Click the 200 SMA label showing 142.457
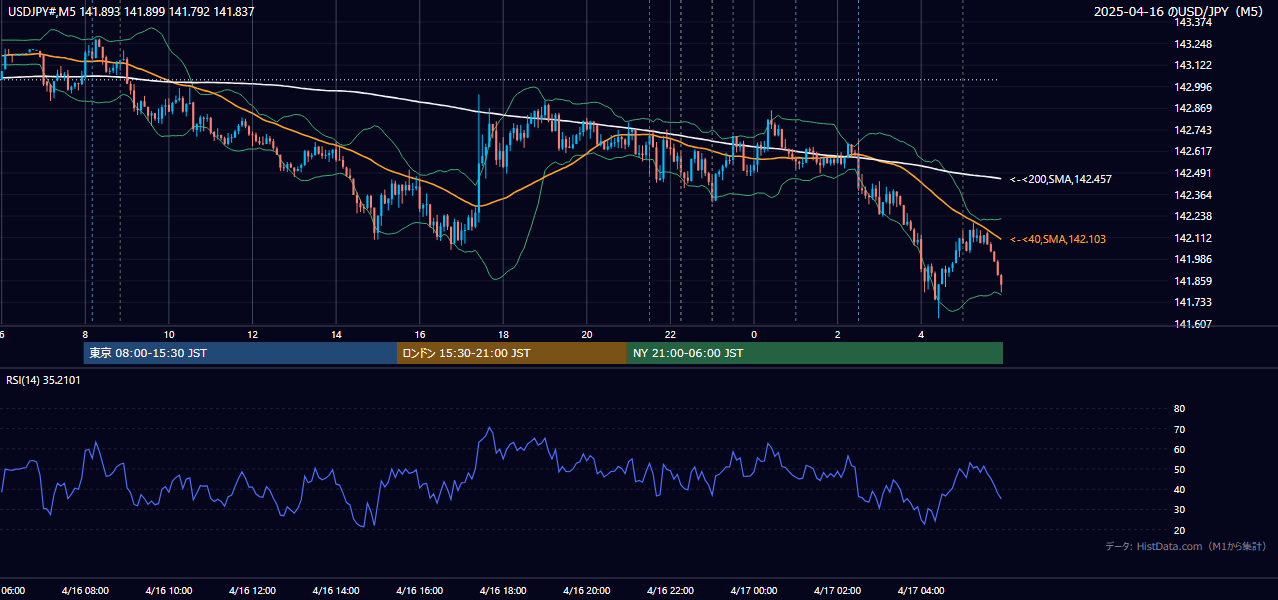1278x600 pixels. (x=1061, y=179)
